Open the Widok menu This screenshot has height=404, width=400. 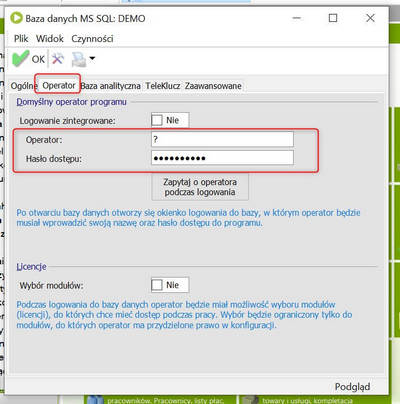pyautogui.click(x=50, y=39)
